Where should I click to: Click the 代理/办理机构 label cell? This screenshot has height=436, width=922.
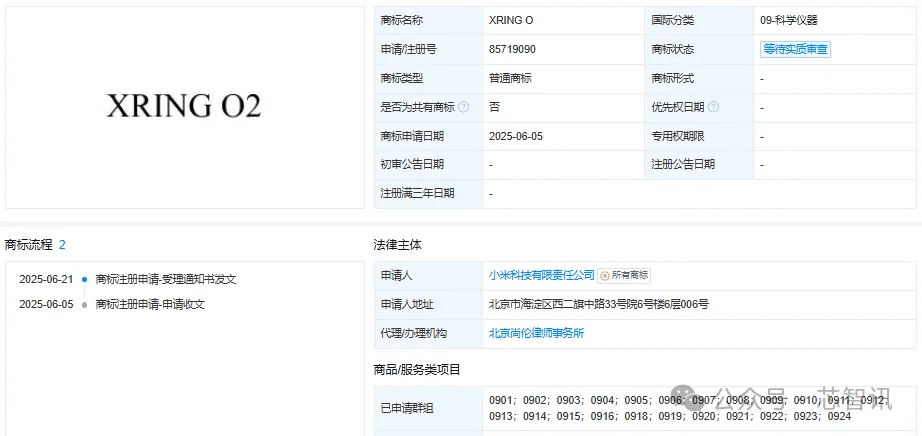[428, 334]
